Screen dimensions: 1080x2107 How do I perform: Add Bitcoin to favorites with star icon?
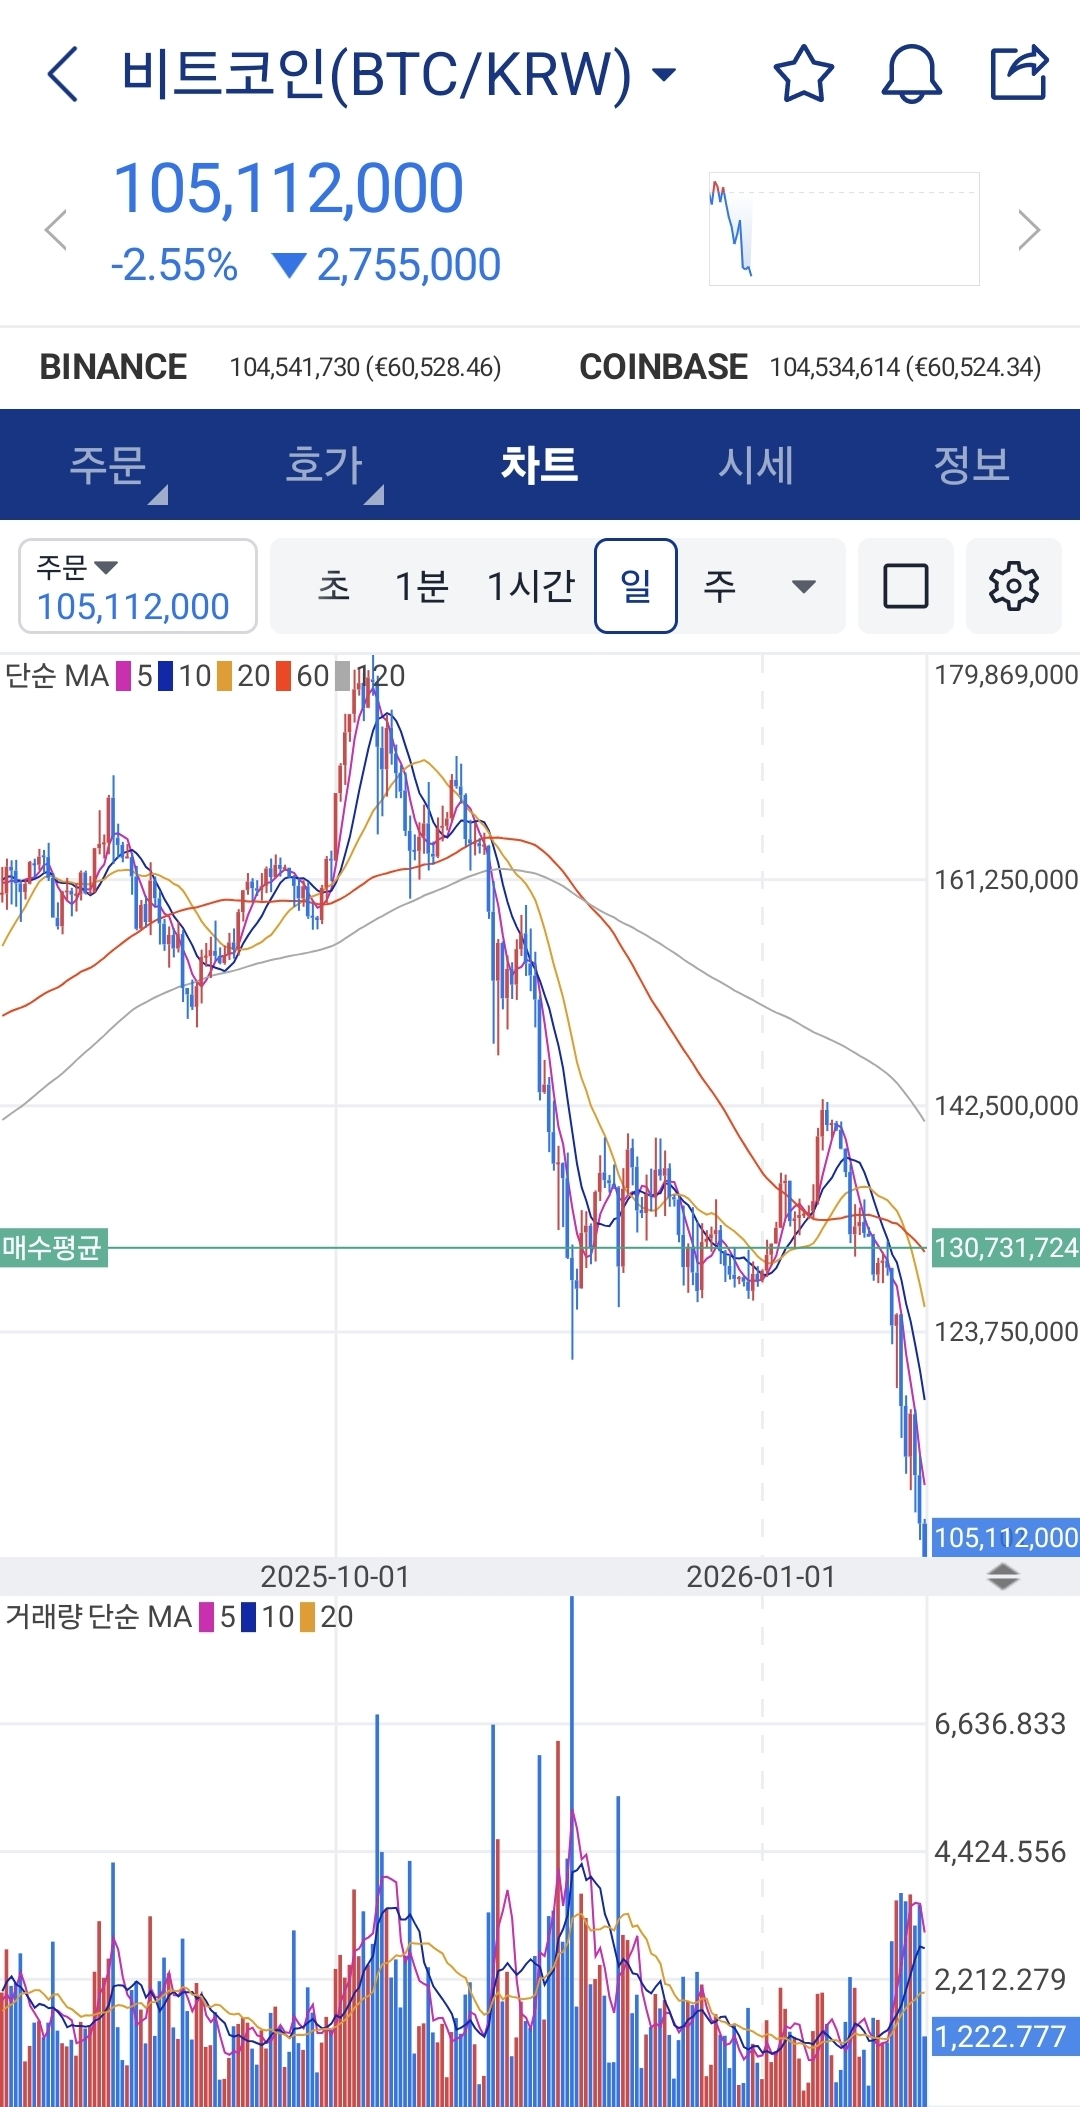803,74
